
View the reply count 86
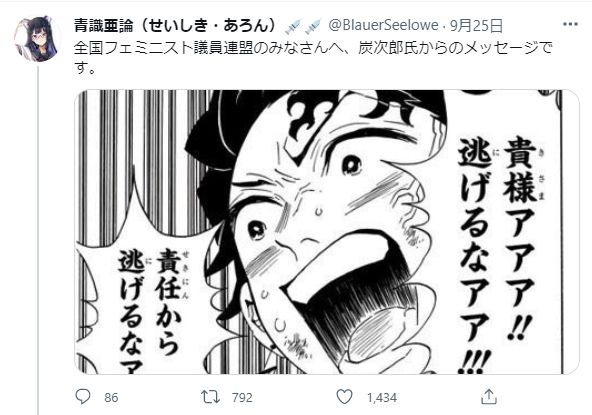point(111,398)
